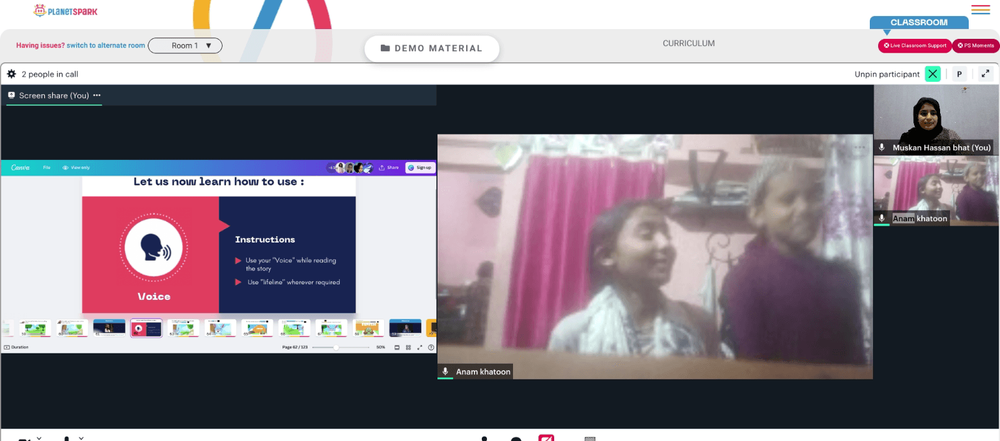The width and height of the screenshot is (1000, 441).
Task: Toggle Canva thumbnail strip view icon
Action: pos(397,347)
